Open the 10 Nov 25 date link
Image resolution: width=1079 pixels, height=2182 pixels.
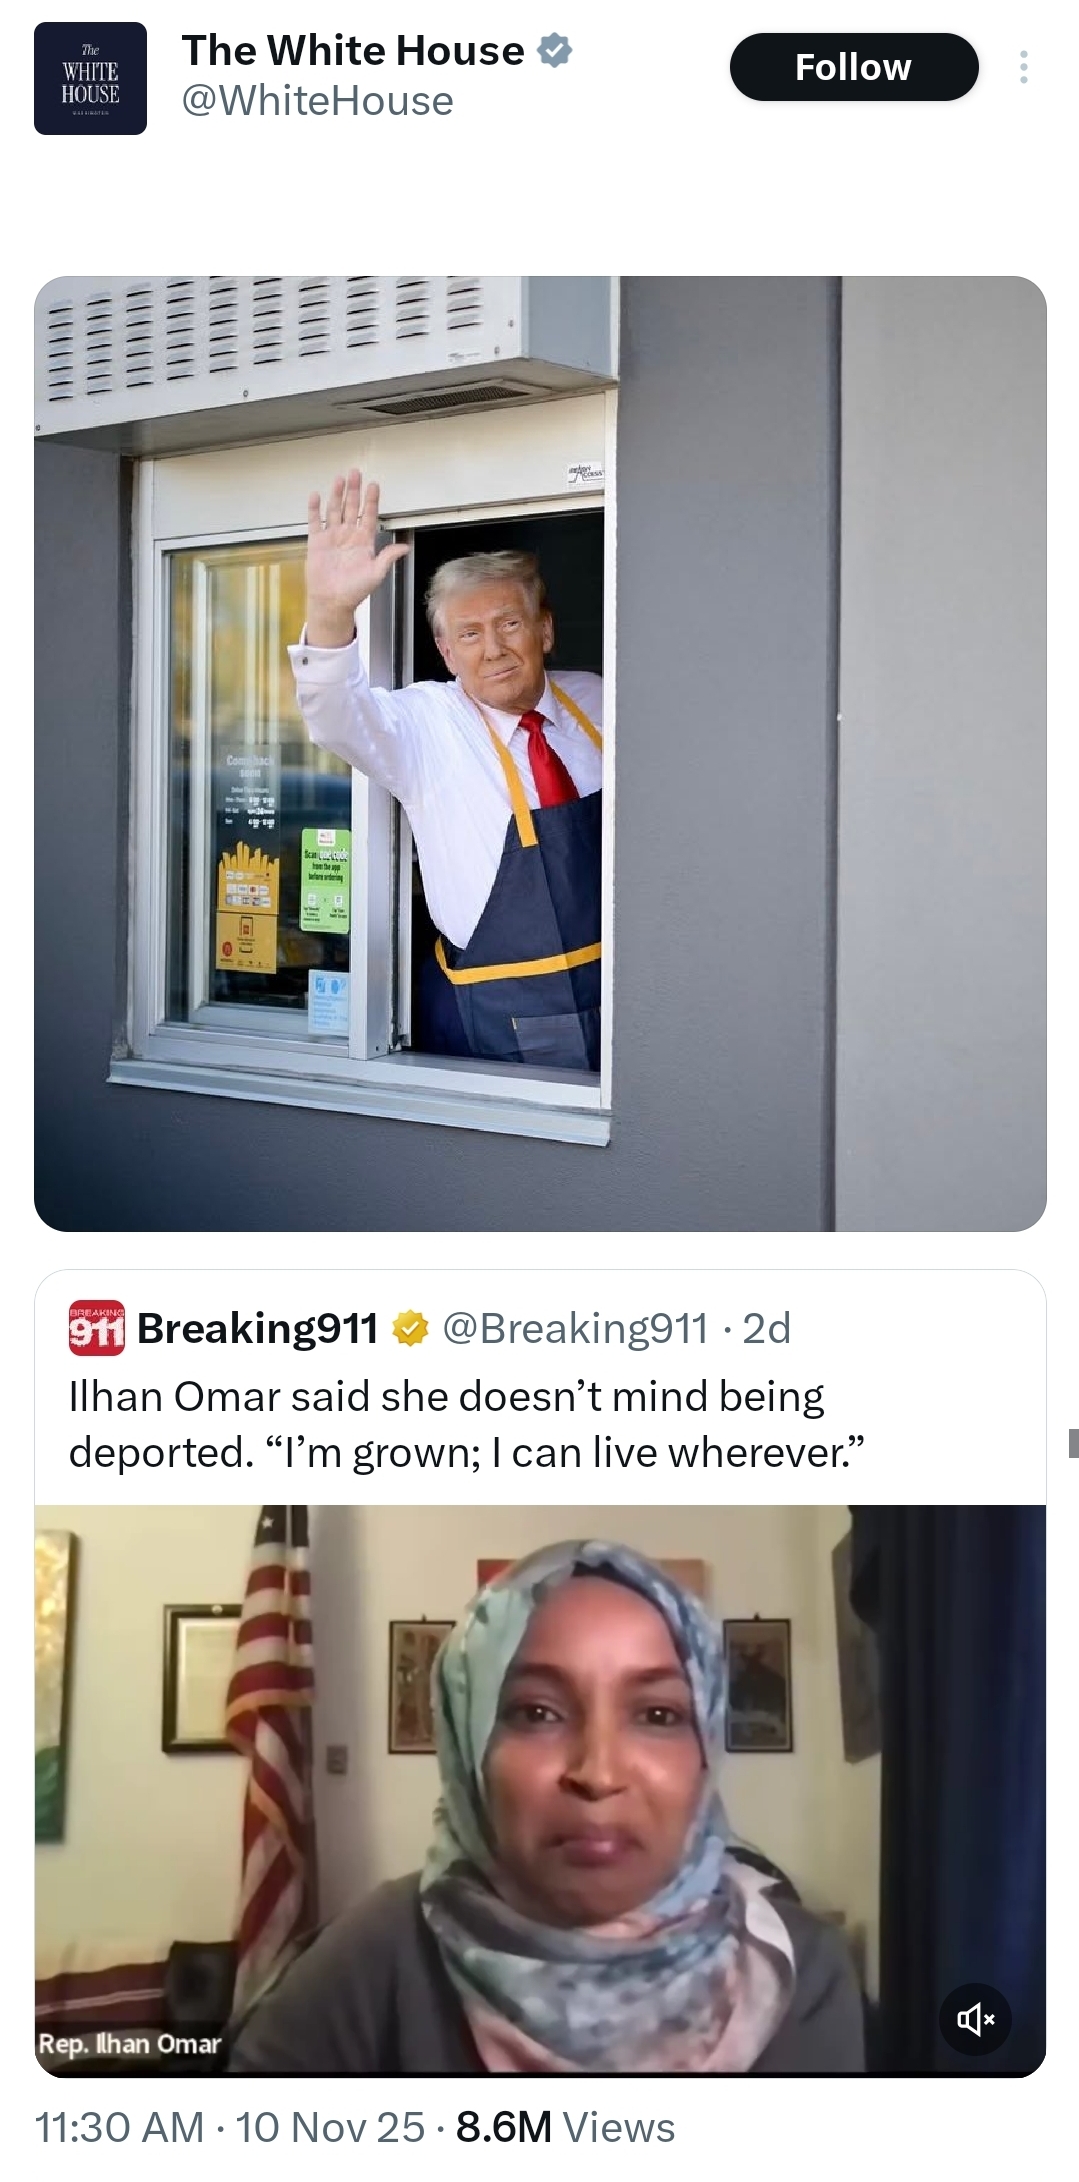click(330, 2127)
